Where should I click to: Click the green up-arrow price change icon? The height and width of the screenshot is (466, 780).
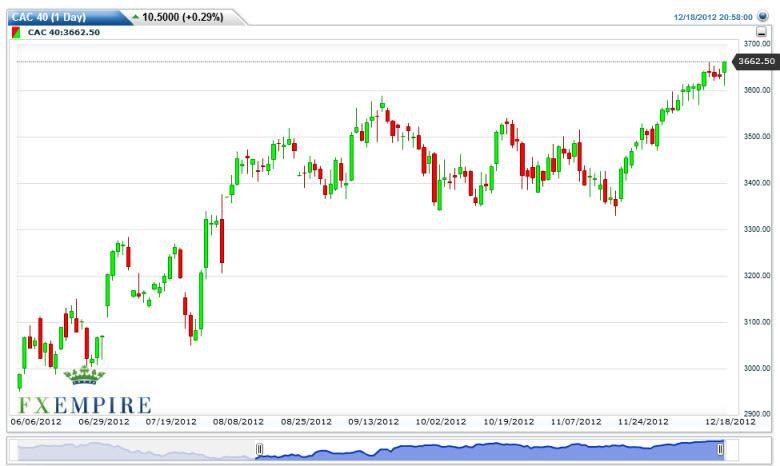136,17
